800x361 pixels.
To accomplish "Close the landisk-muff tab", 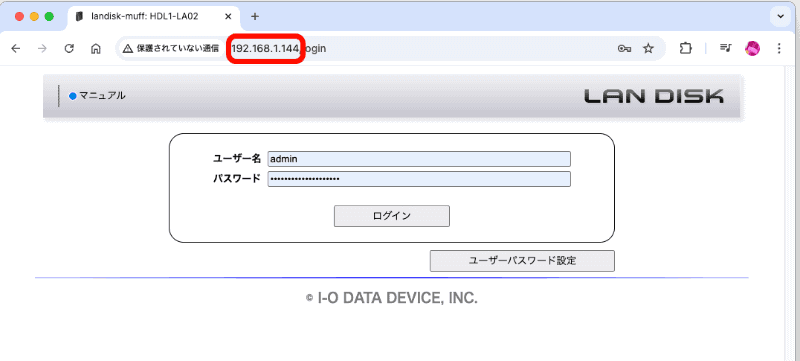I will (229, 16).
